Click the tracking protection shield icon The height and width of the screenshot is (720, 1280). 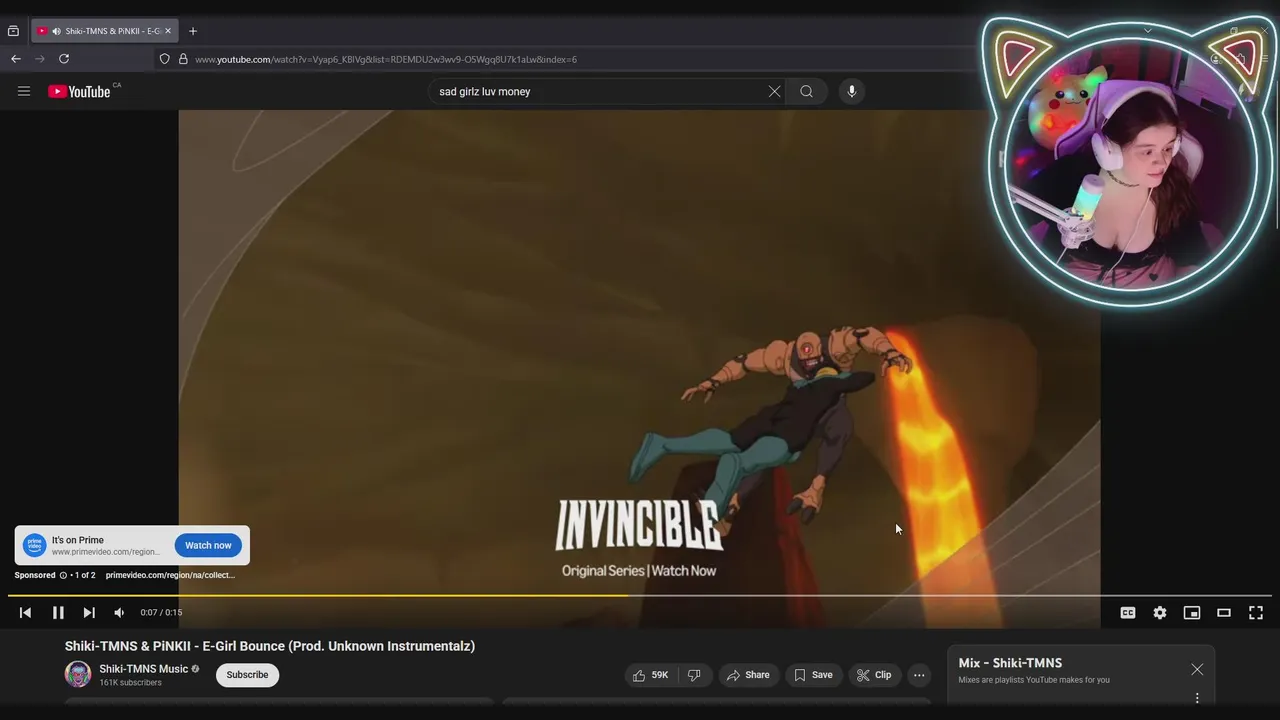tap(165, 59)
